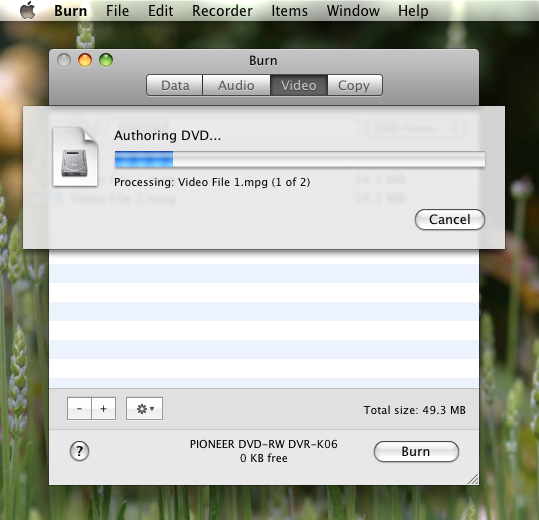Switch to the Data tab
This screenshot has width=539, height=520.
click(x=175, y=85)
